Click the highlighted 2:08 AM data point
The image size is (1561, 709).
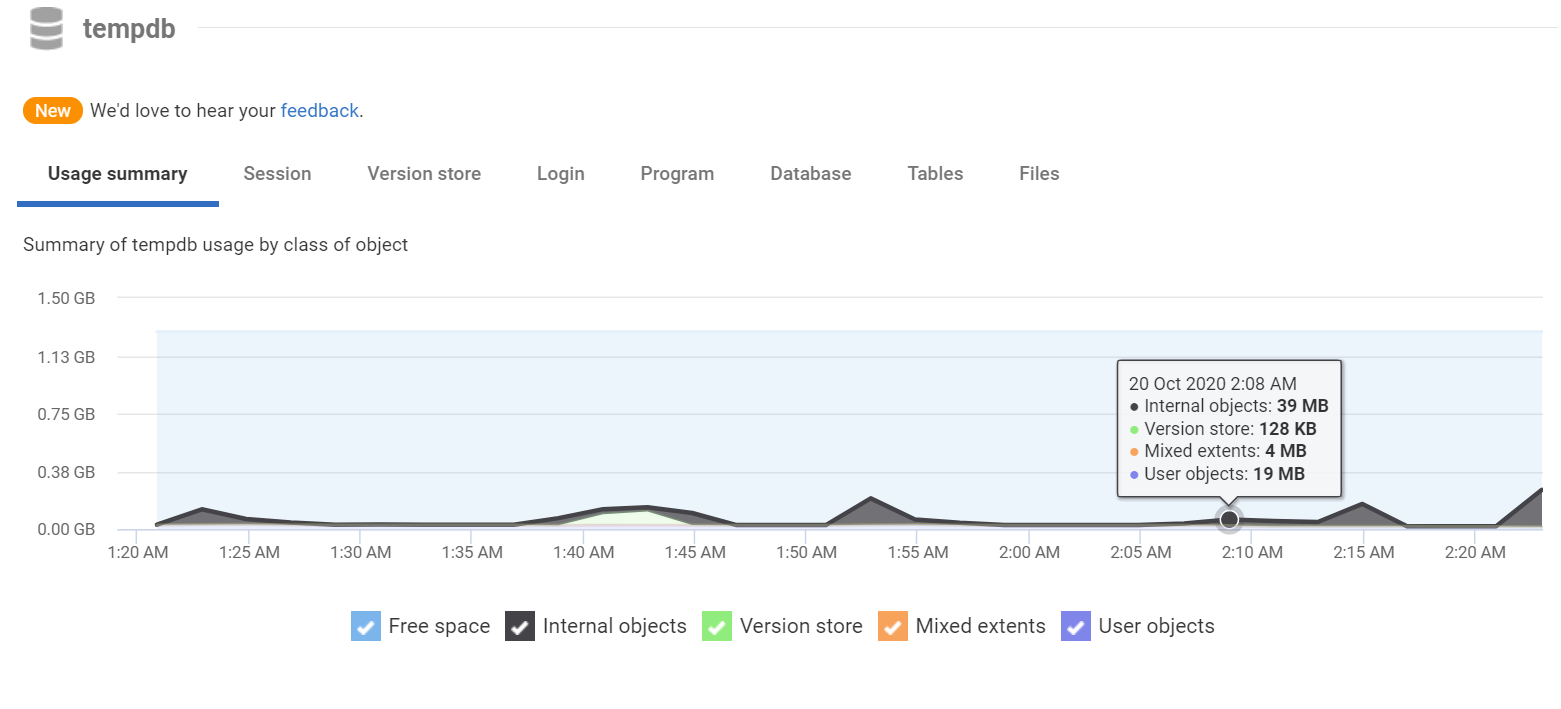pos(1229,520)
